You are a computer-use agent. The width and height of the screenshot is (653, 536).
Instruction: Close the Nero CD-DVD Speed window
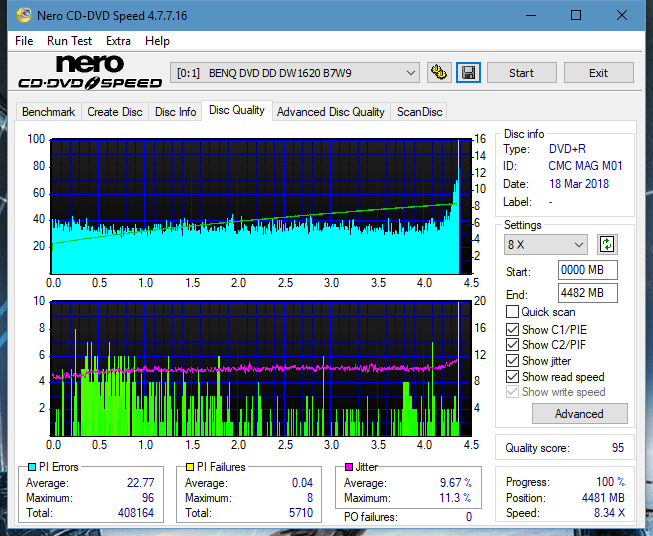coord(622,15)
